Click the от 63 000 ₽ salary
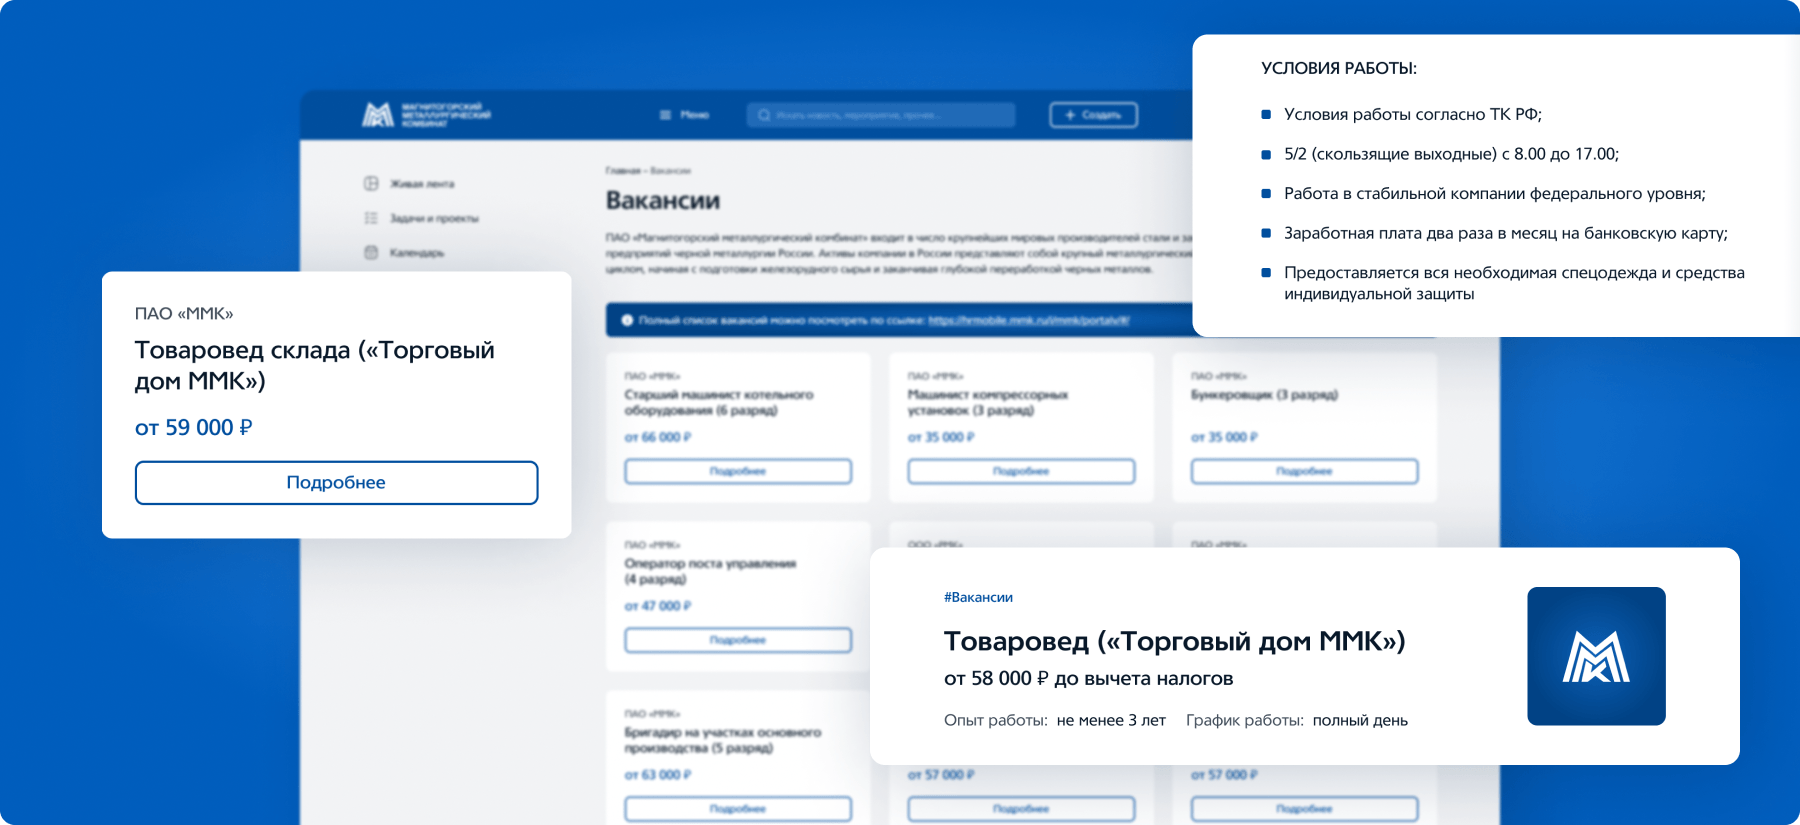The image size is (1800, 825). point(658,776)
